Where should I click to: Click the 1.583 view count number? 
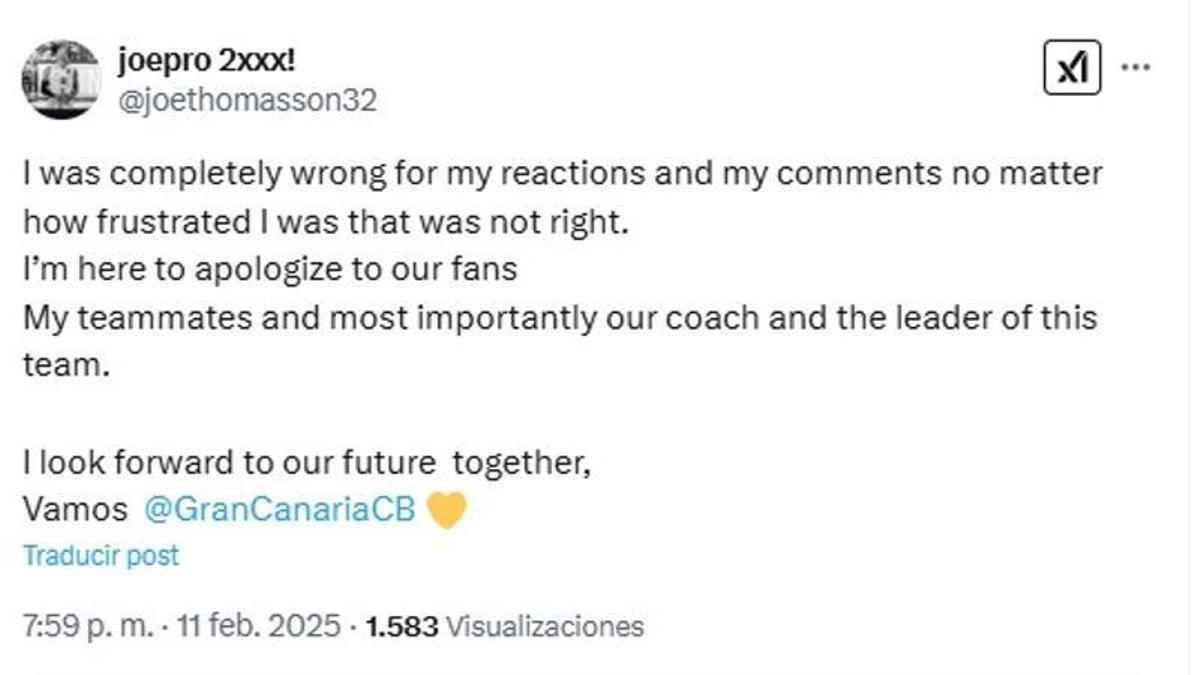402,627
